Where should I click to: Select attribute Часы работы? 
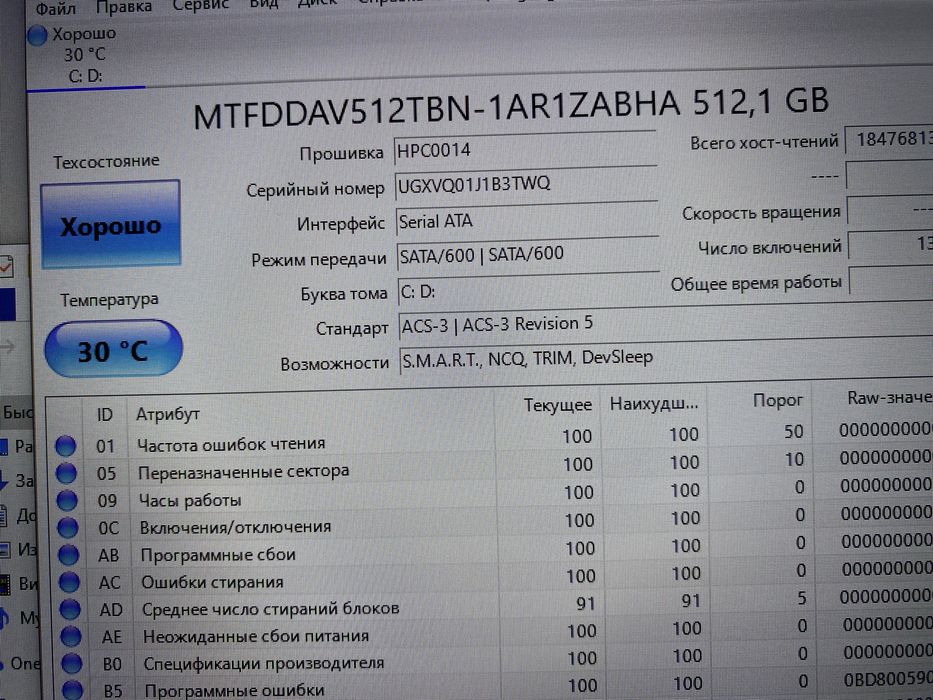190,501
